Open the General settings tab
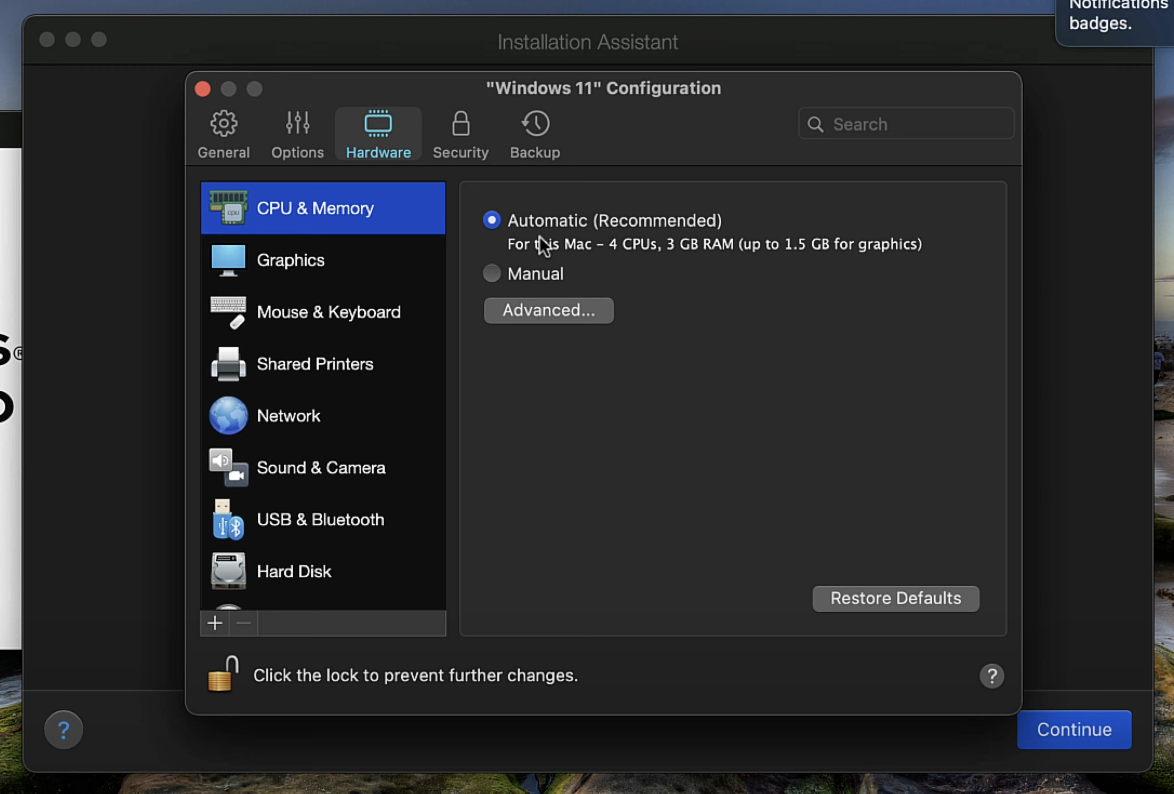Image resolution: width=1174 pixels, height=794 pixels. pos(223,135)
